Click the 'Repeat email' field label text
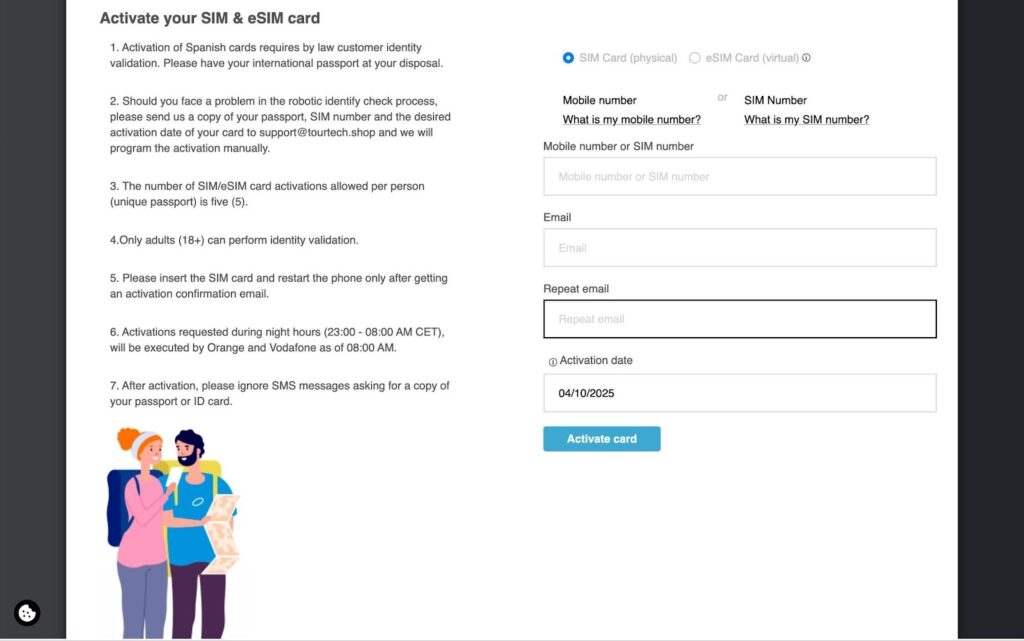This screenshot has width=1024, height=641. tap(576, 289)
